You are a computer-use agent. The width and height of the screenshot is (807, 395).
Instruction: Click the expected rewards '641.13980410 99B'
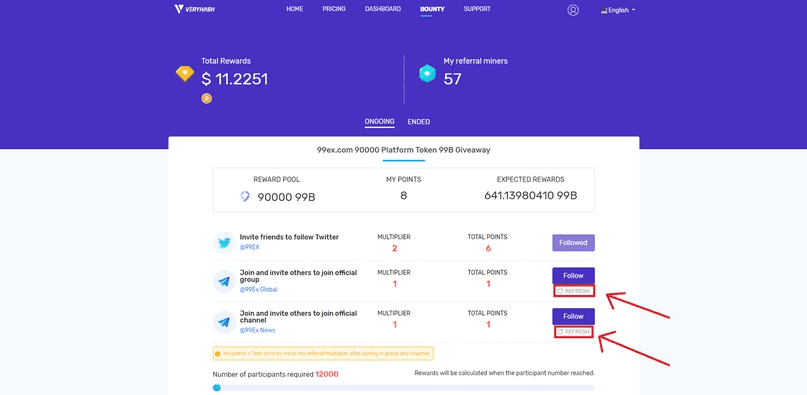tap(531, 196)
